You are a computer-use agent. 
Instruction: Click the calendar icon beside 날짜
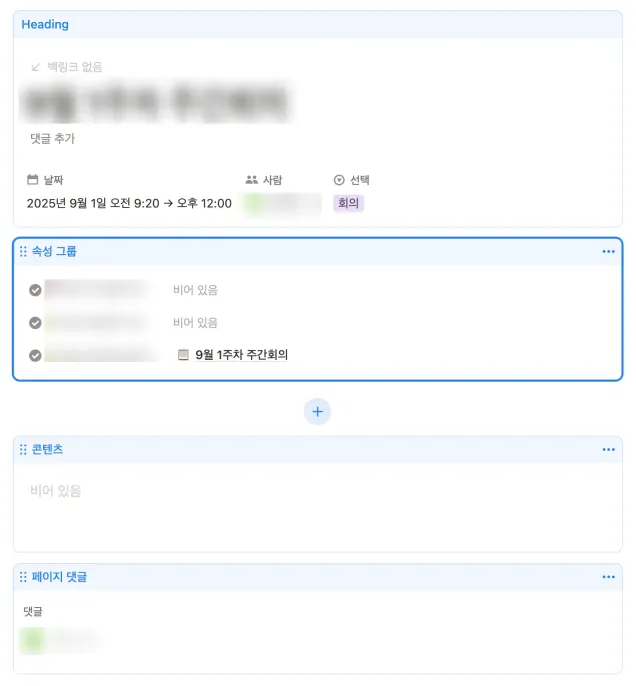click(x=33, y=179)
